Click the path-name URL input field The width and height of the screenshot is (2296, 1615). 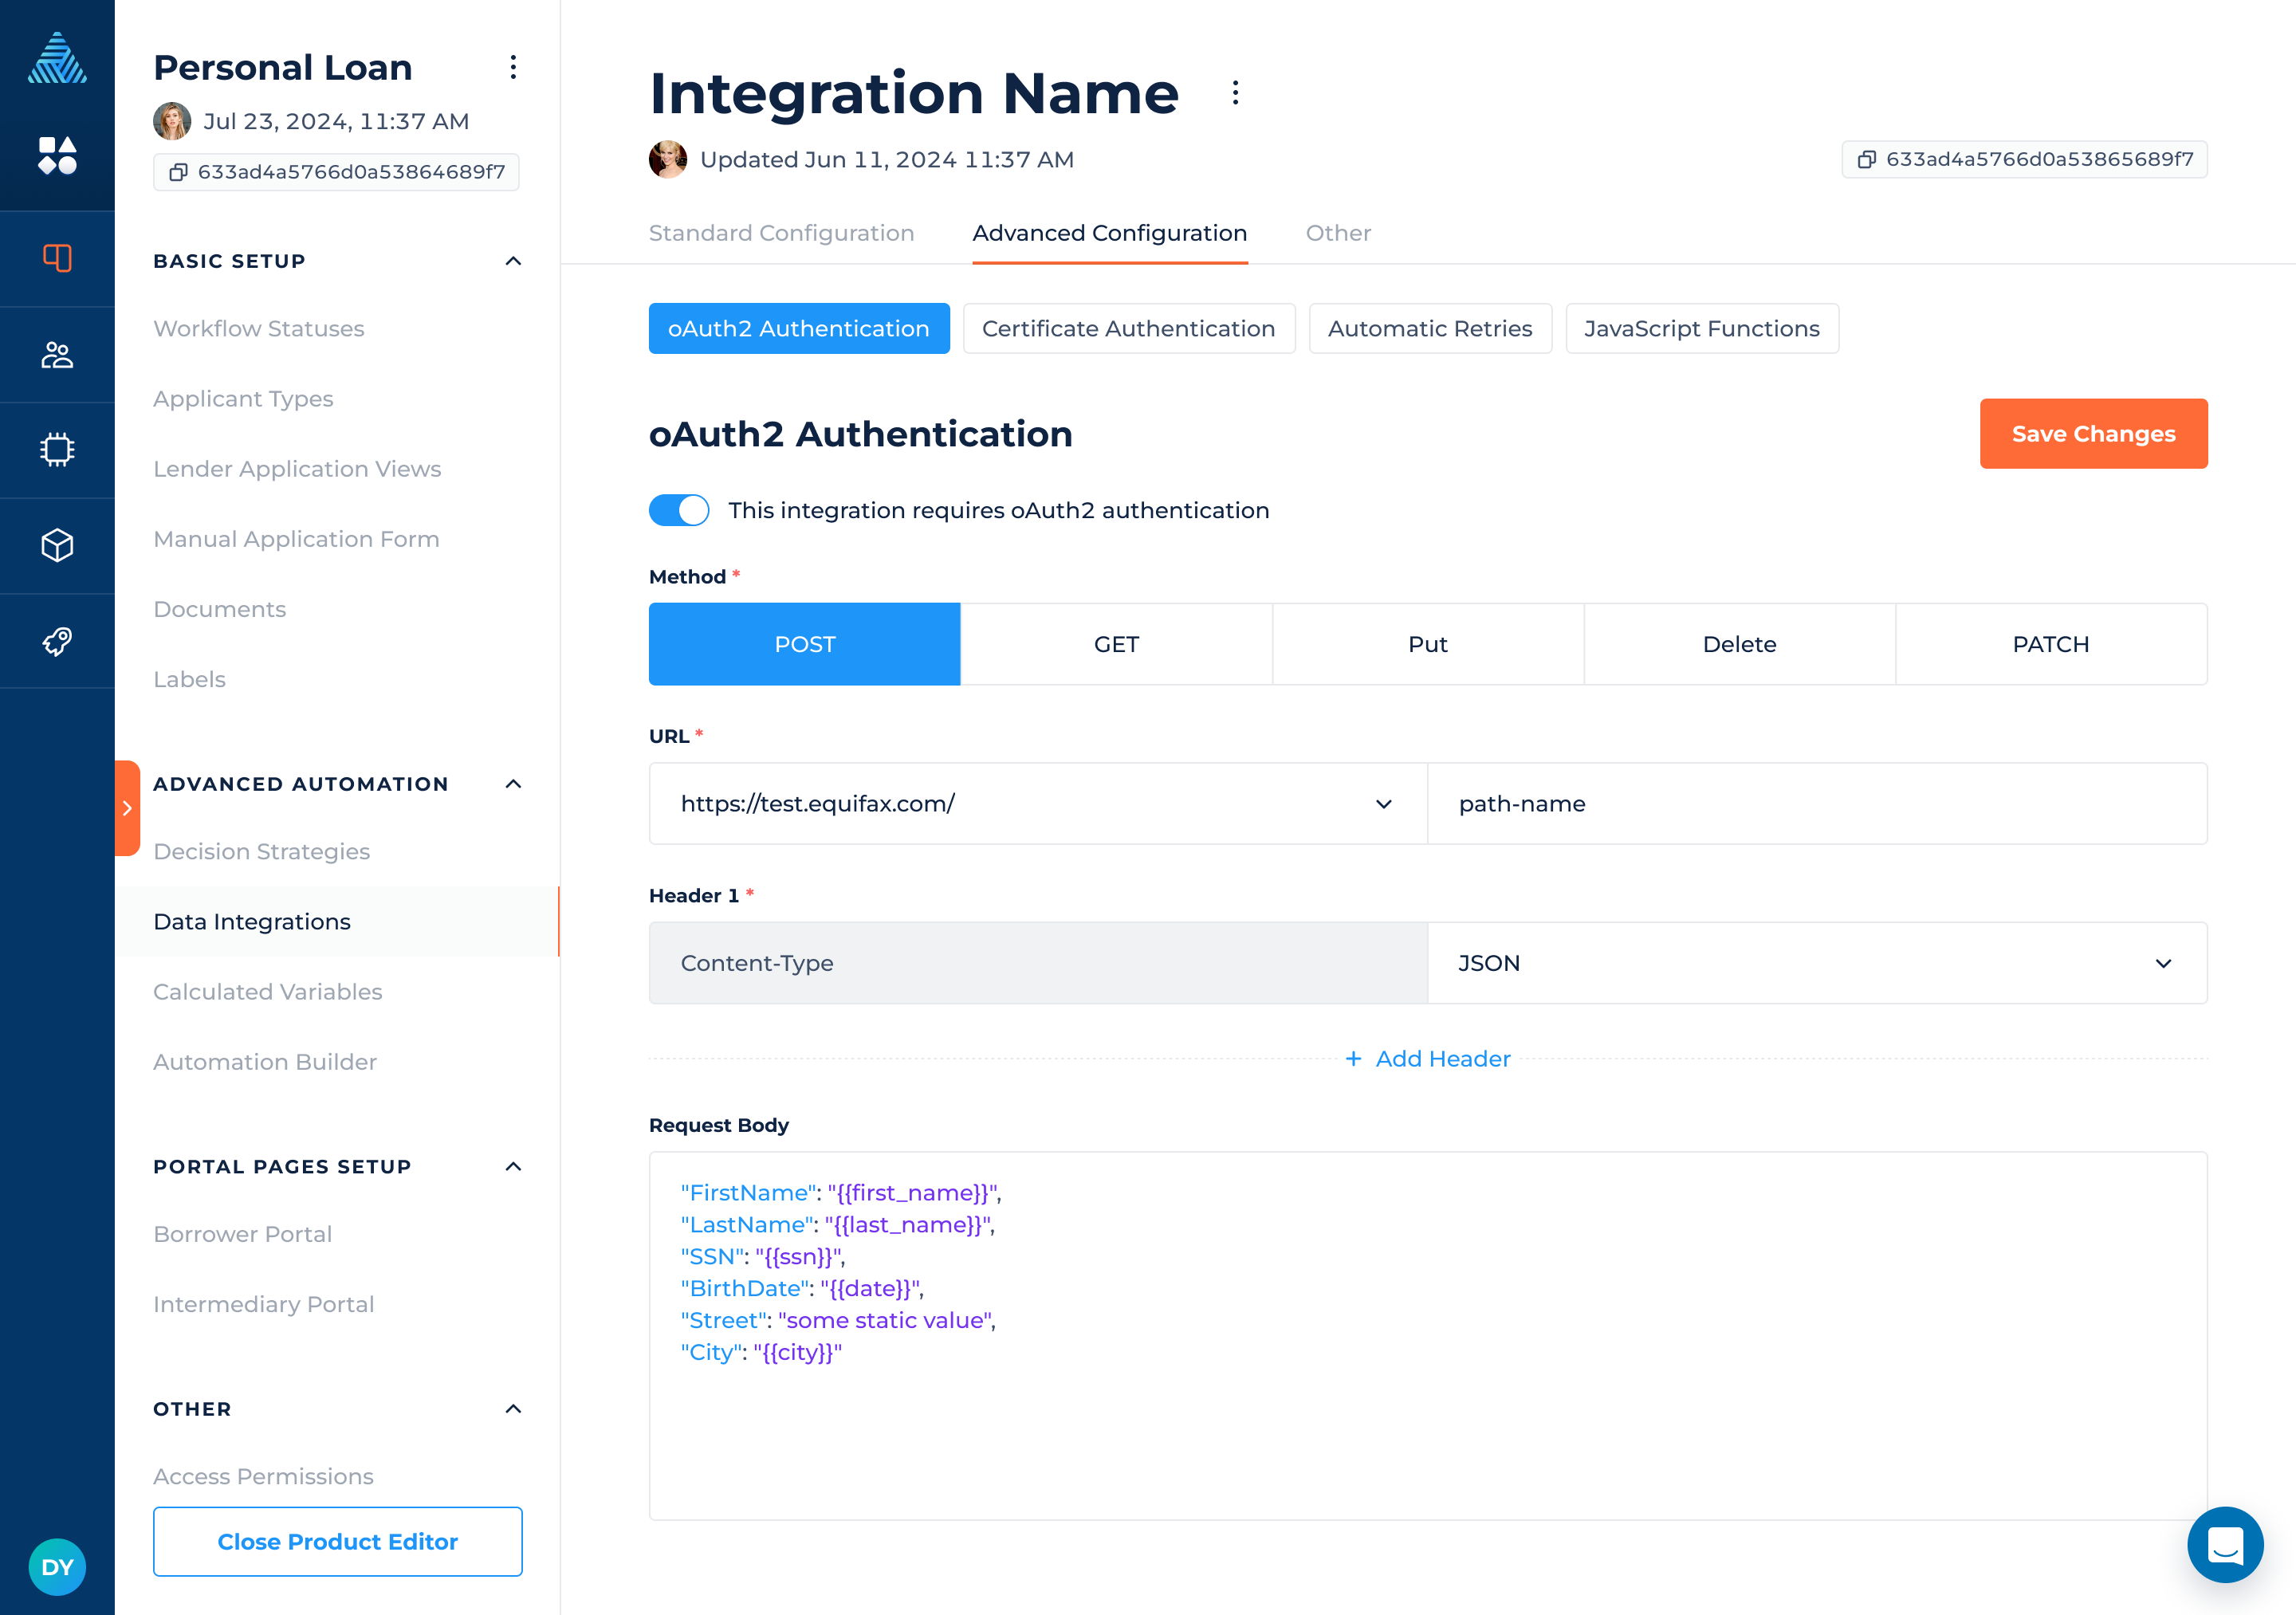(x=1816, y=804)
